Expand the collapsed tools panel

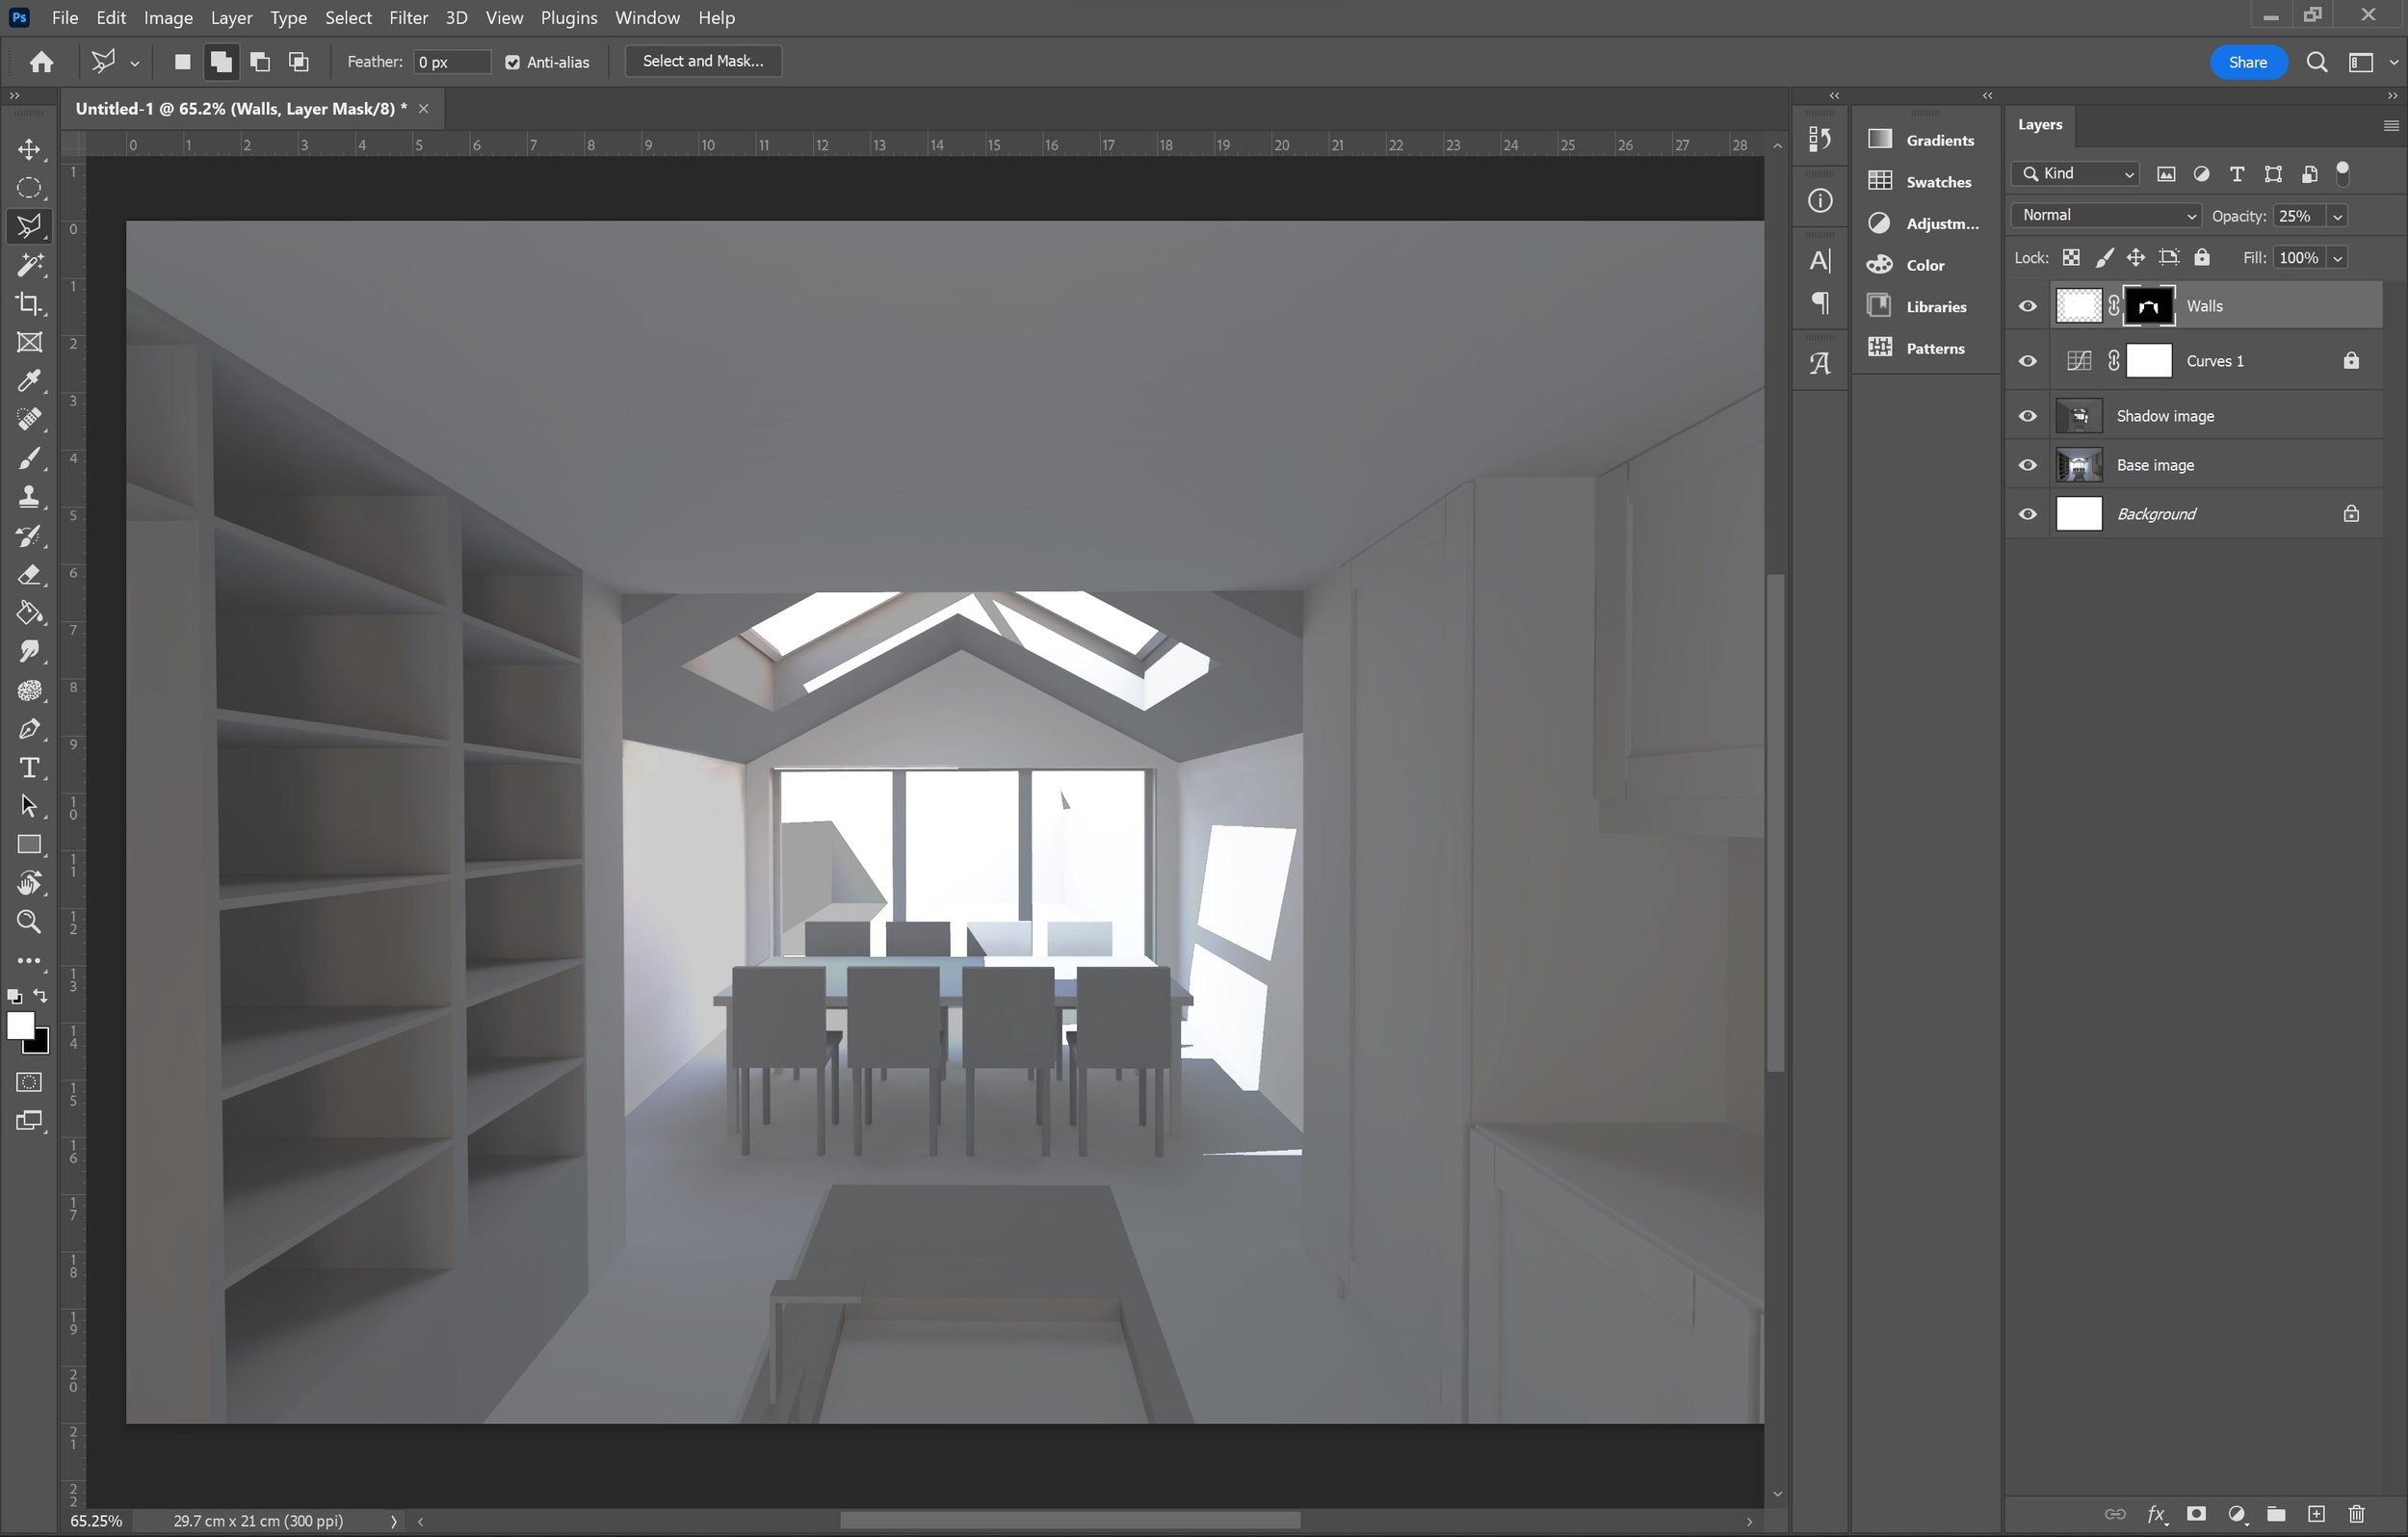tap(14, 96)
